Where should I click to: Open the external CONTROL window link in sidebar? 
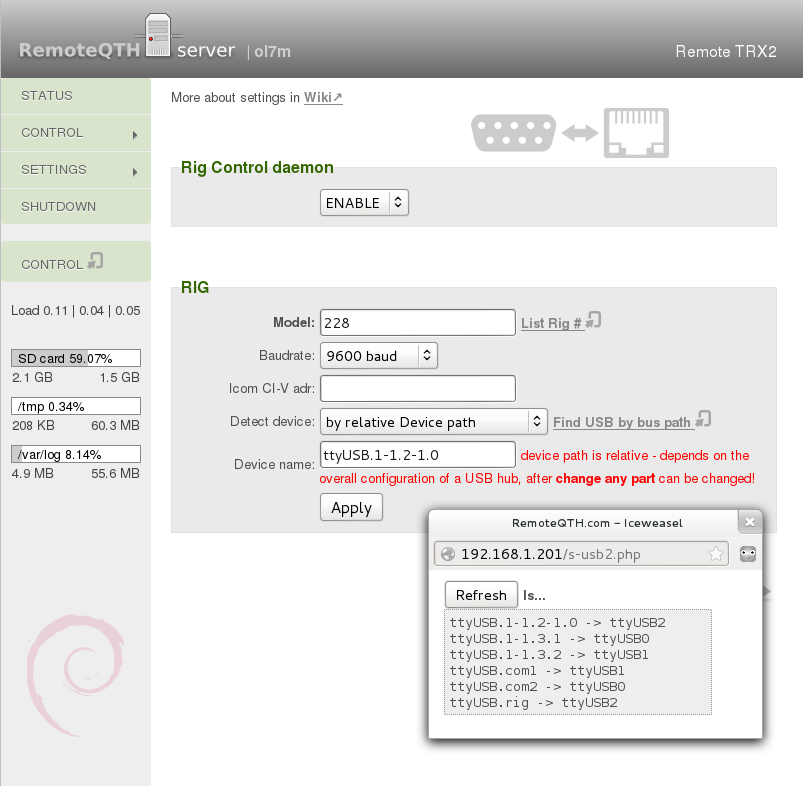[76, 262]
